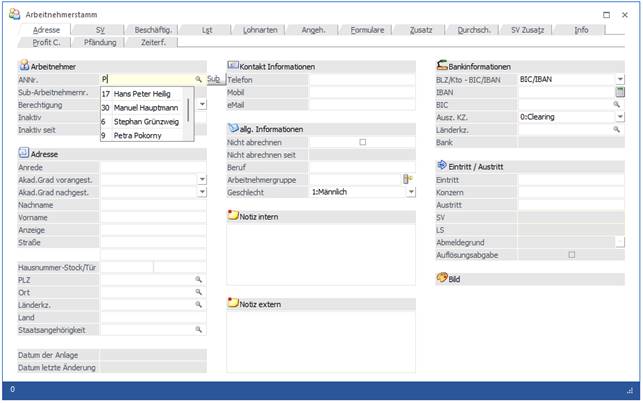This screenshot has width=643, height=403.
Task: Open the PLZ lookup magnifier
Action: 198,280
